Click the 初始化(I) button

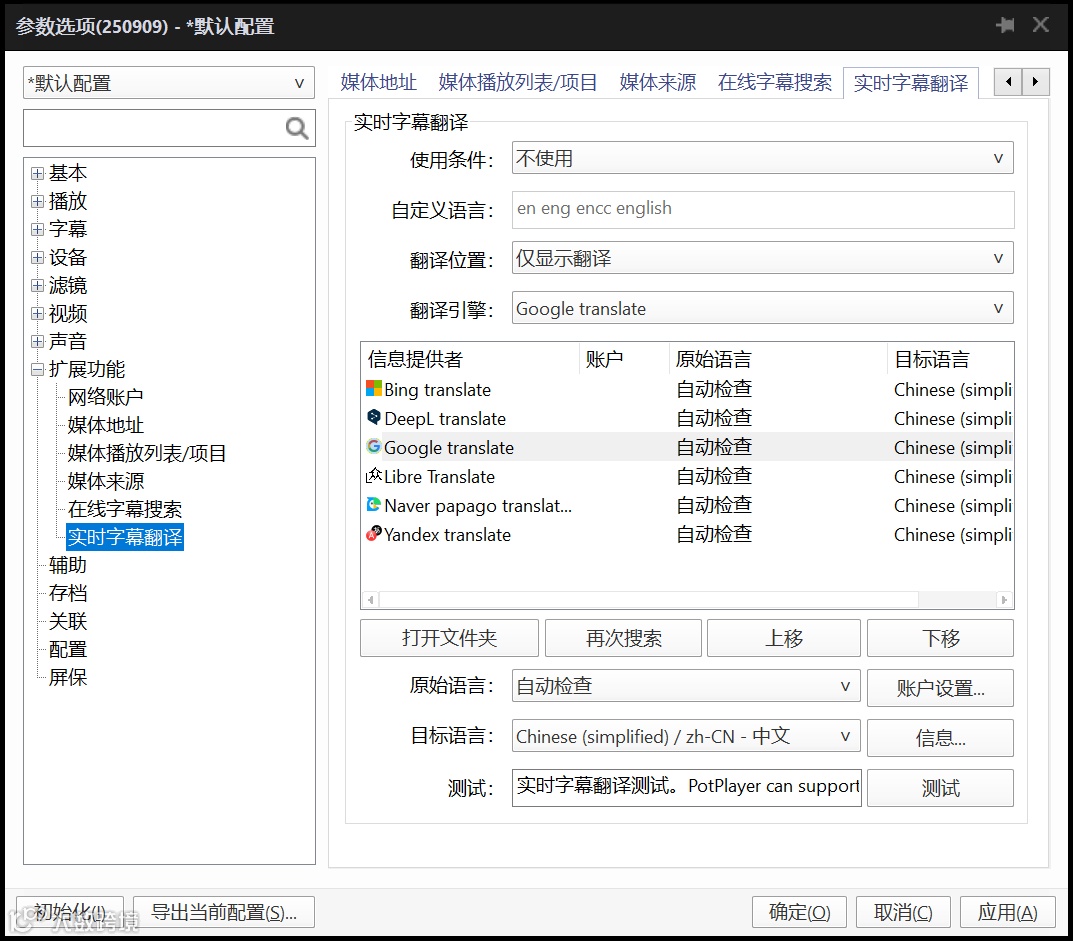pyautogui.click(x=70, y=912)
